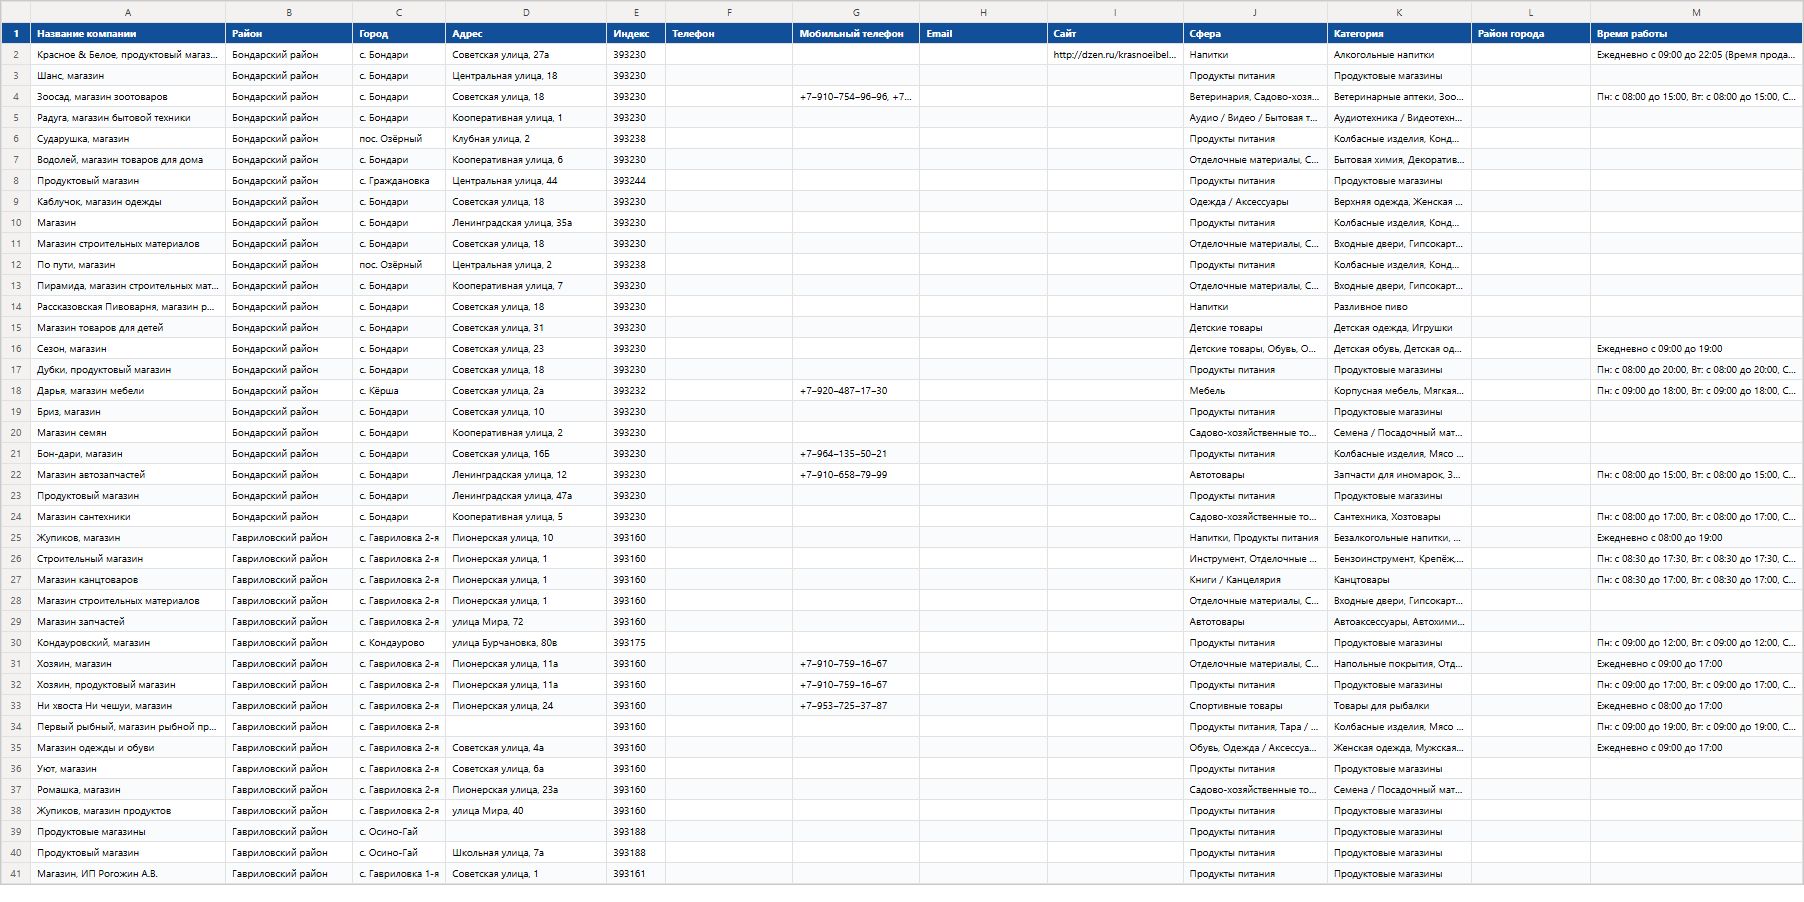This screenshot has height=902, width=1804.
Task: Select the 'с. Кёрша' city cell
Action: tap(399, 390)
